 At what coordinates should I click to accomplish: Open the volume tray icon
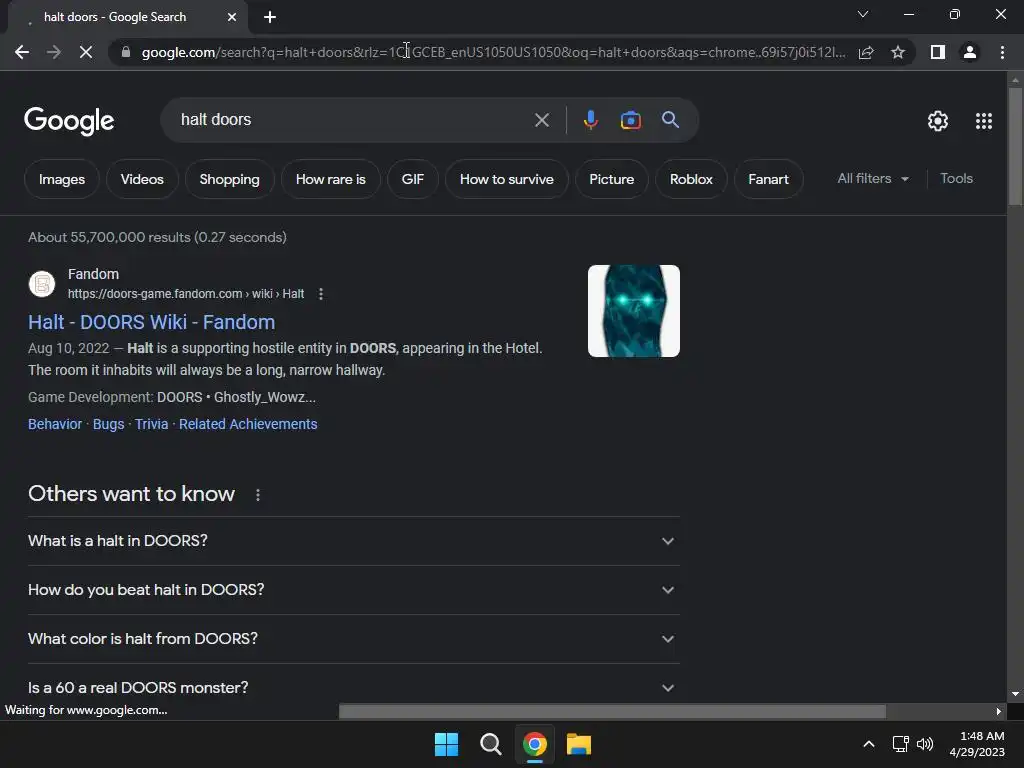point(925,744)
